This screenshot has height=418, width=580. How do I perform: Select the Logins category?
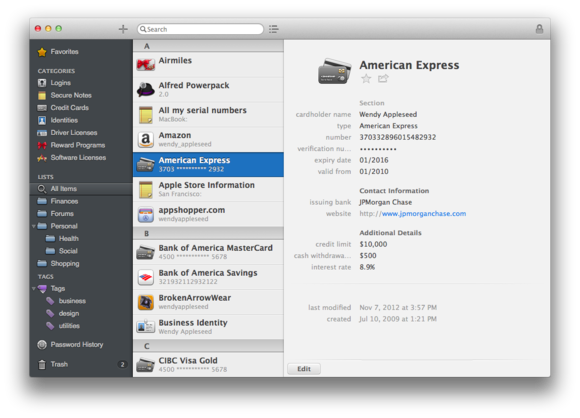[x=81, y=83]
